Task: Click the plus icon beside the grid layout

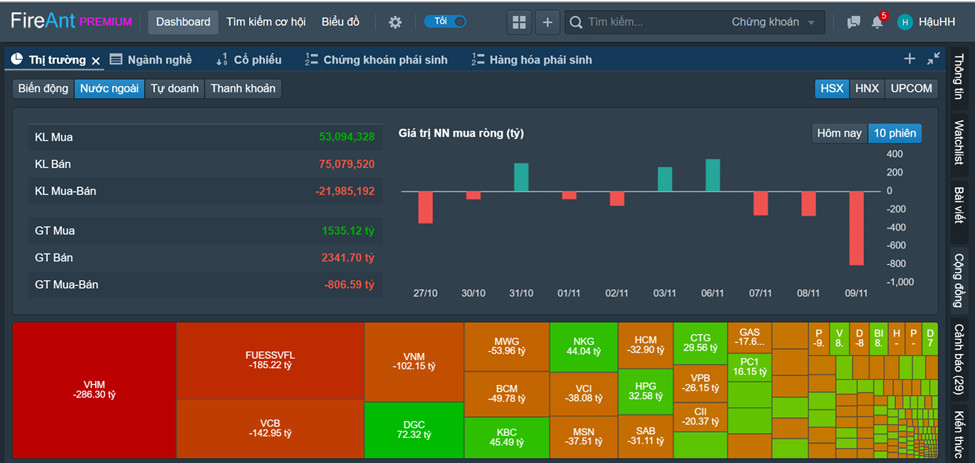Action: click(547, 22)
